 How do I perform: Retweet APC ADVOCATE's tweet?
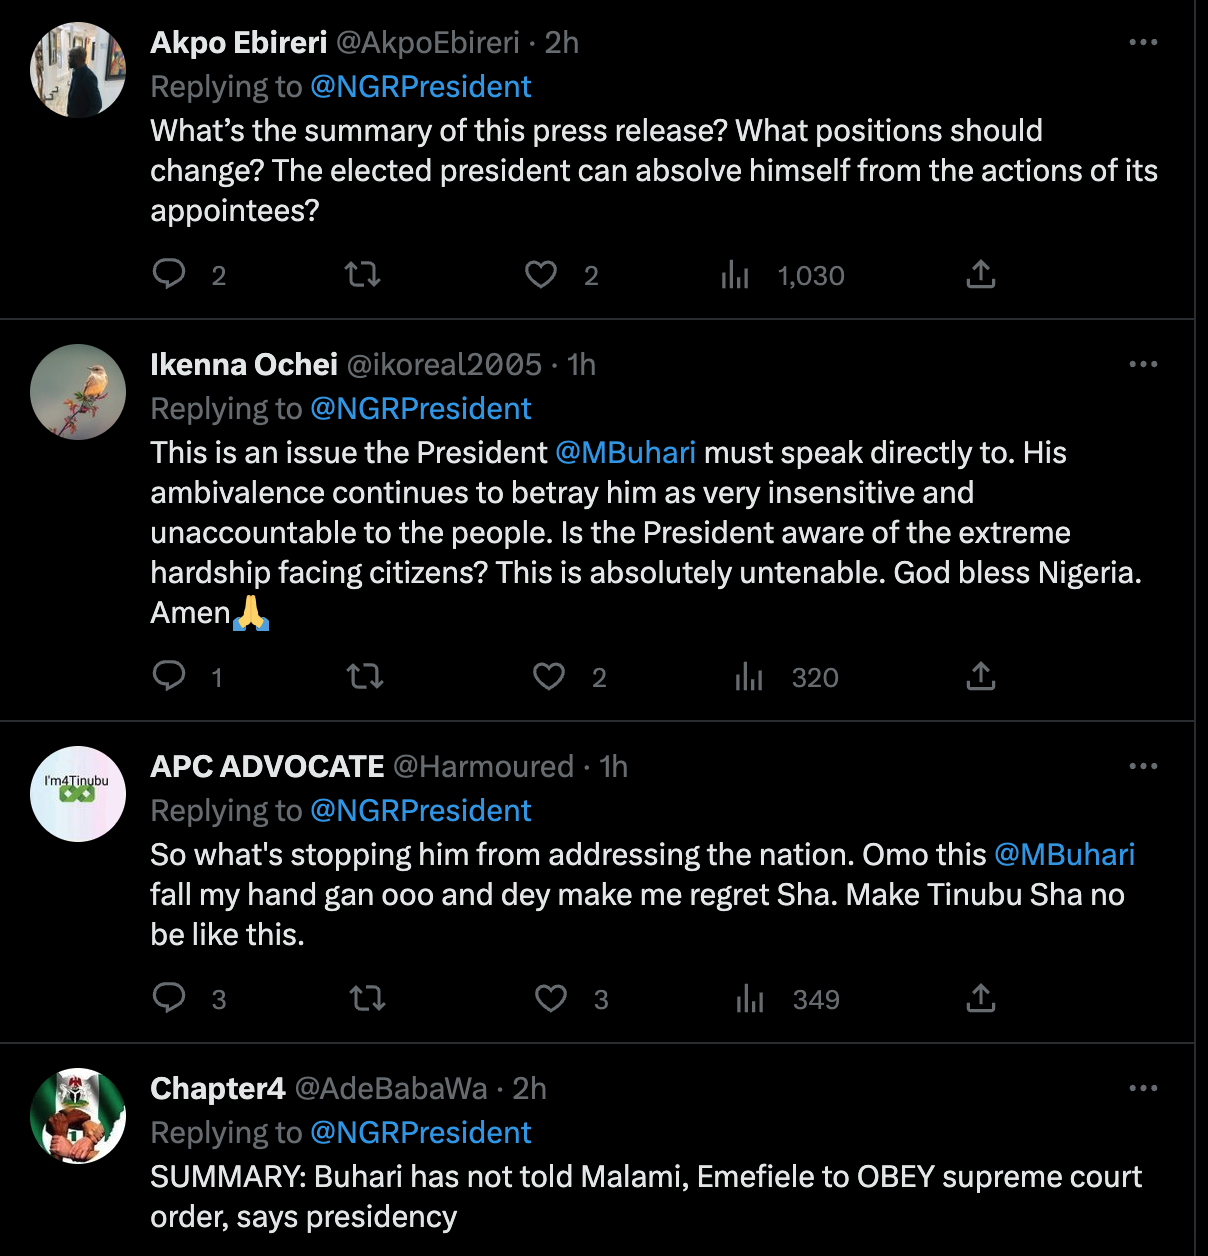tap(367, 998)
